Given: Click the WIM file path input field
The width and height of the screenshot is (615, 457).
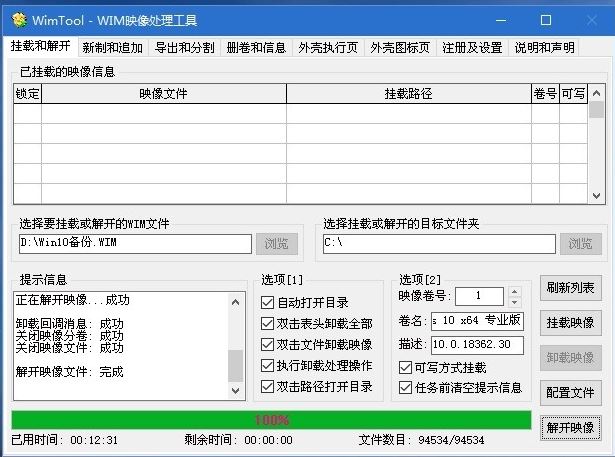Looking at the screenshot, I should pyautogui.click(x=134, y=243).
